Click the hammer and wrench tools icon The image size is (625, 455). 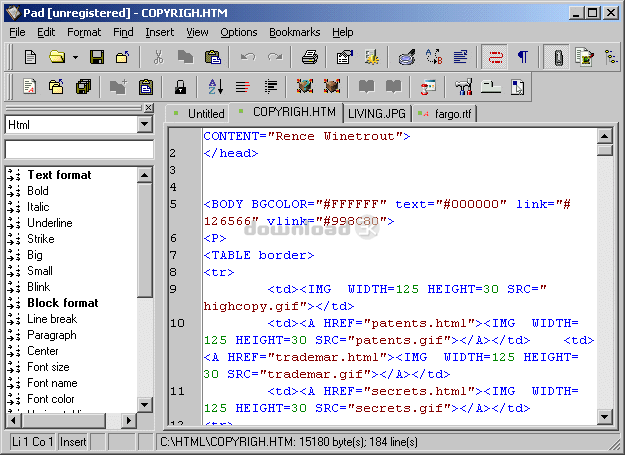464,86
